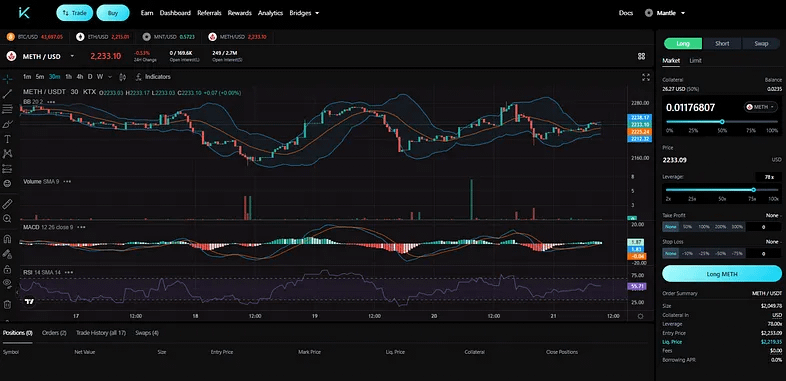Image resolution: width=786 pixels, height=381 pixels.
Task: Switch to the Swap tab
Action: click(x=761, y=44)
